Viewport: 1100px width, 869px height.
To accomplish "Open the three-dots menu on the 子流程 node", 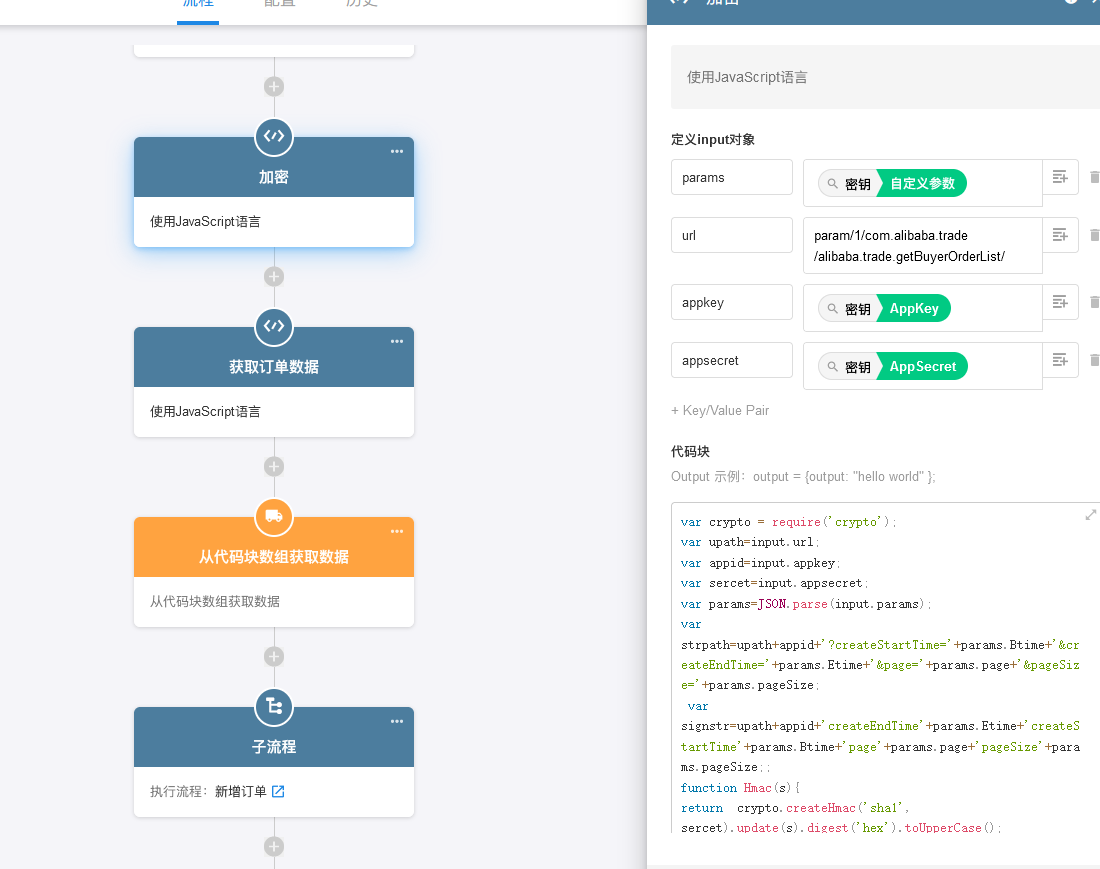I will tap(397, 721).
